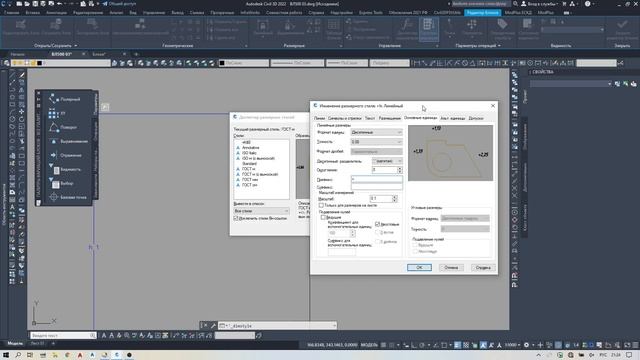The width and height of the screenshot is (640, 360).
Task: Click the Save icon in quick access toolbar
Action: (x=35, y=4)
